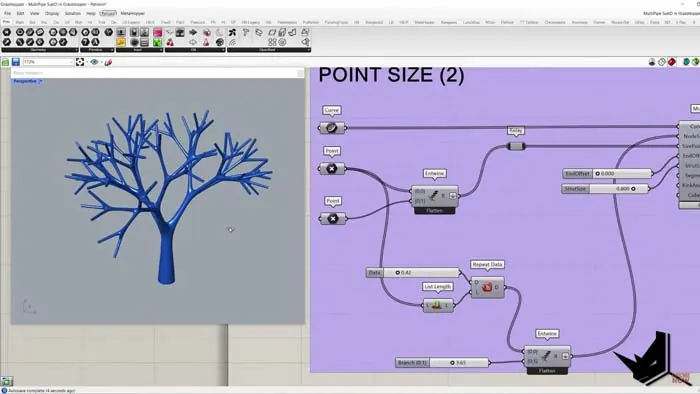Click the Perspective viewport title
This screenshot has height=394, width=700.
[x=25, y=82]
